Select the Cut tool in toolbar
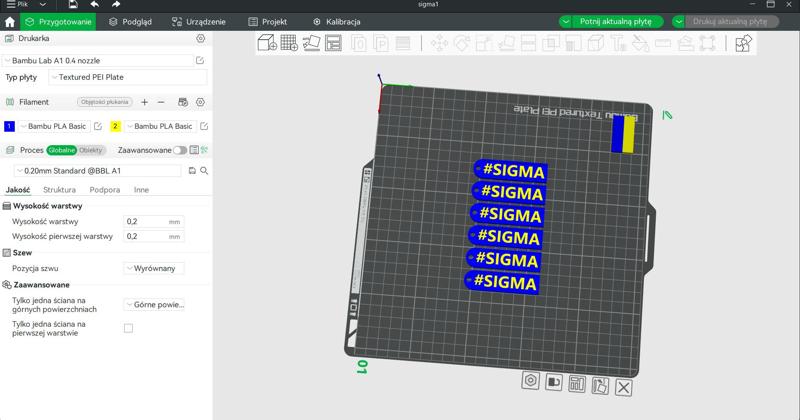 coord(528,43)
